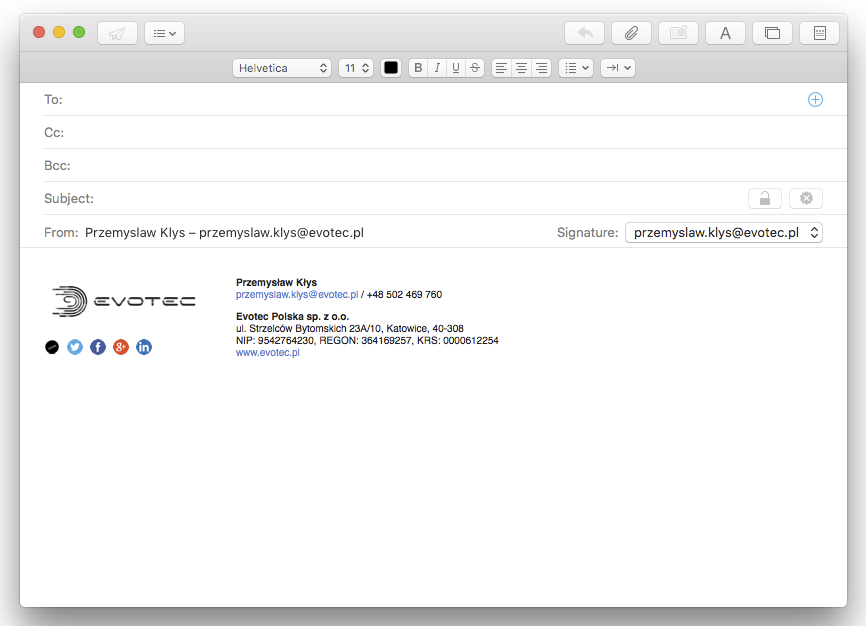Toggle italic text formatting
The width and height of the screenshot is (866, 626).
437,67
